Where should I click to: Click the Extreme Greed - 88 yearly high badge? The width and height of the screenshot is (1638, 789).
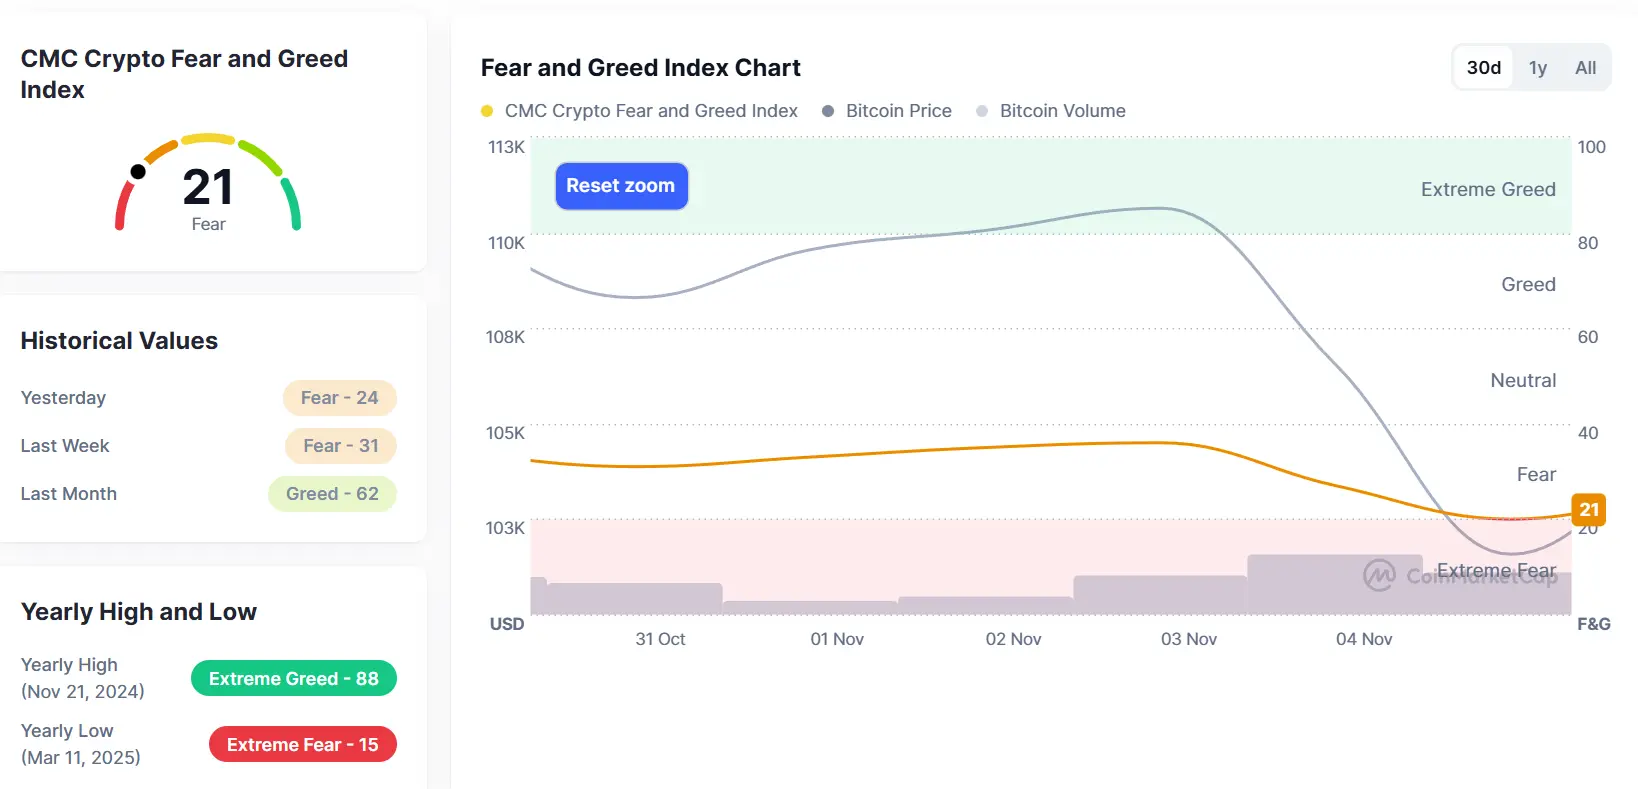(x=294, y=679)
